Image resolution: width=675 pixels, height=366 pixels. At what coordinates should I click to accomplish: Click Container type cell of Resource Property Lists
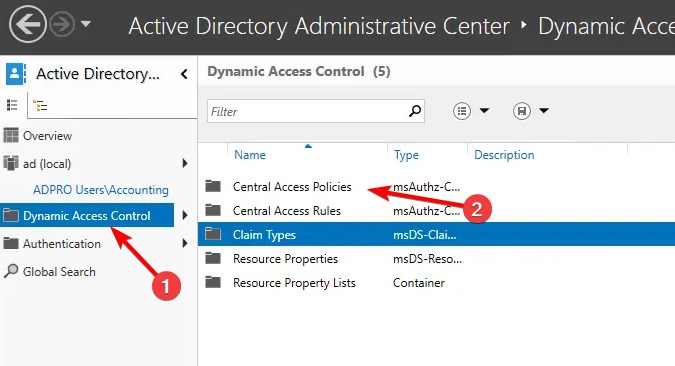[419, 283]
